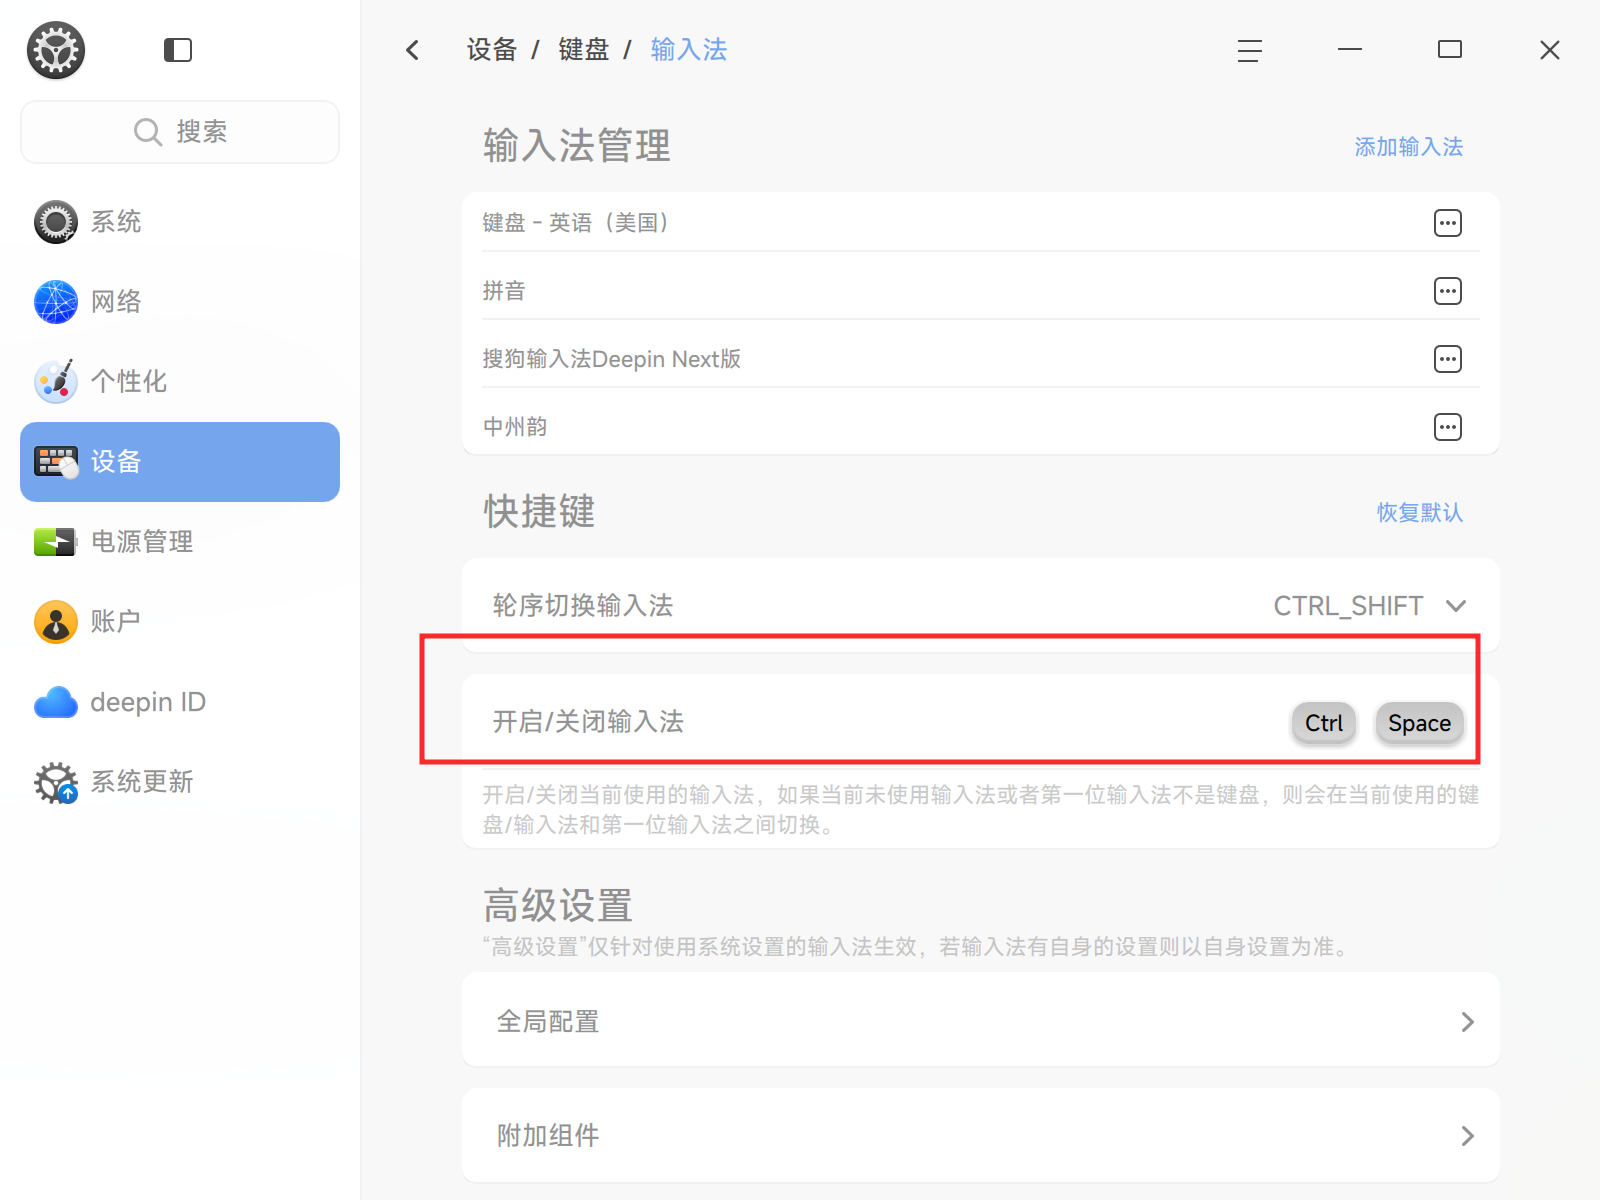Open deepin ID settings
1600x1200 pixels.
click(180, 702)
